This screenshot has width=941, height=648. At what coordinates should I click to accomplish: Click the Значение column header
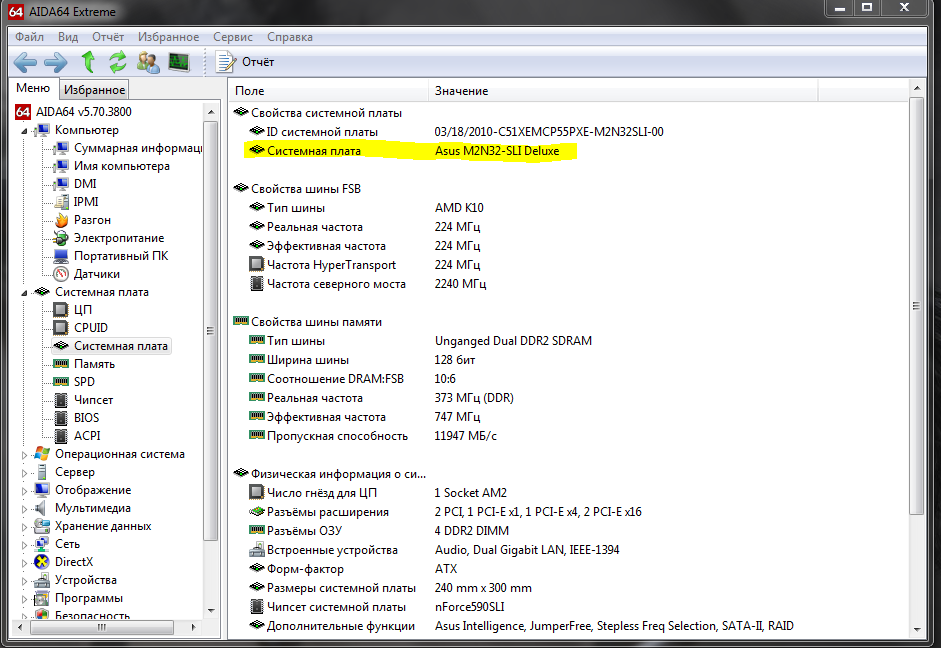pyautogui.click(x=461, y=91)
